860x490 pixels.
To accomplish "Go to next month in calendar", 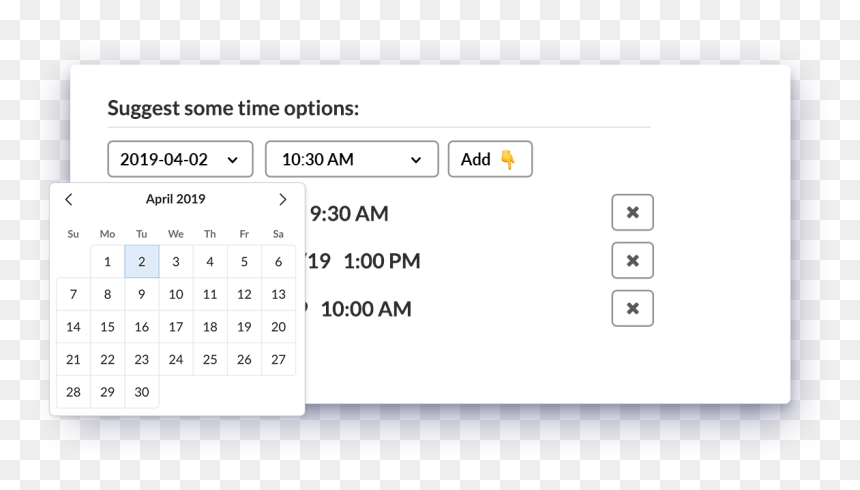I will coord(282,199).
